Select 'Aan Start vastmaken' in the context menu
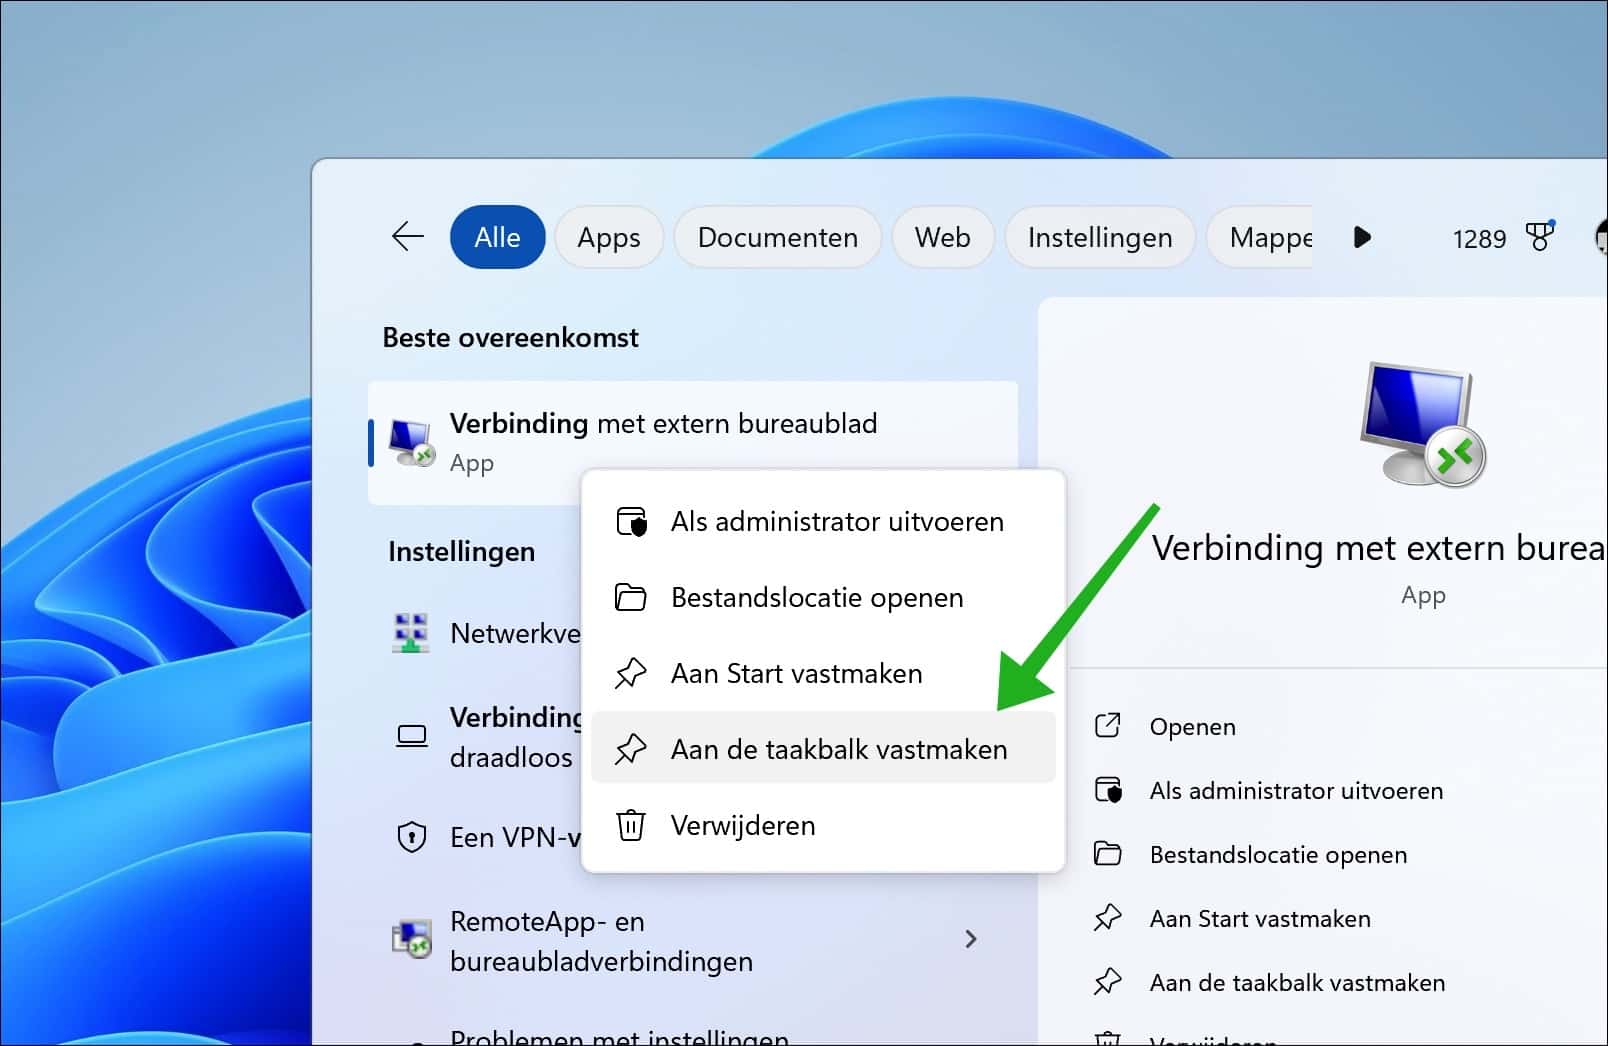The width and height of the screenshot is (1608, 1046). pos(796,673)
